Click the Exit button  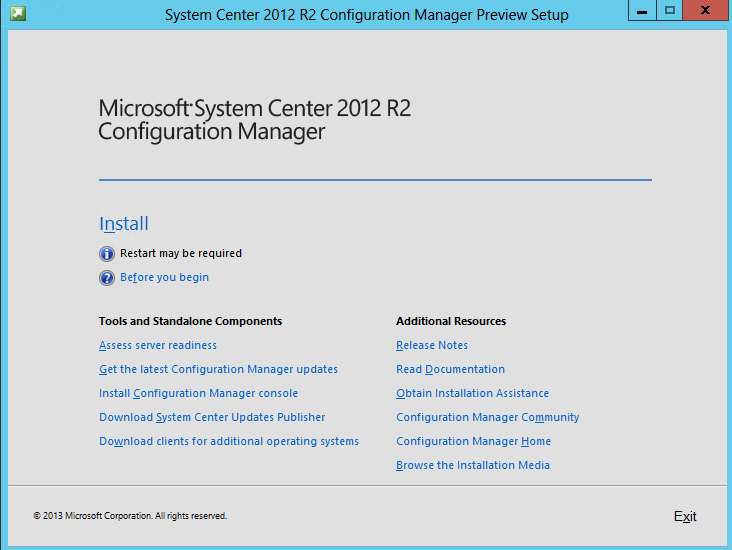(685, 516)
